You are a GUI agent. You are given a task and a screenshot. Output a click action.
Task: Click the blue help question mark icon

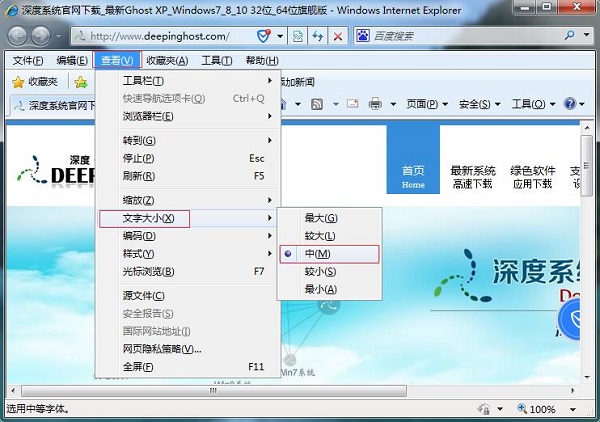[569, 103]
